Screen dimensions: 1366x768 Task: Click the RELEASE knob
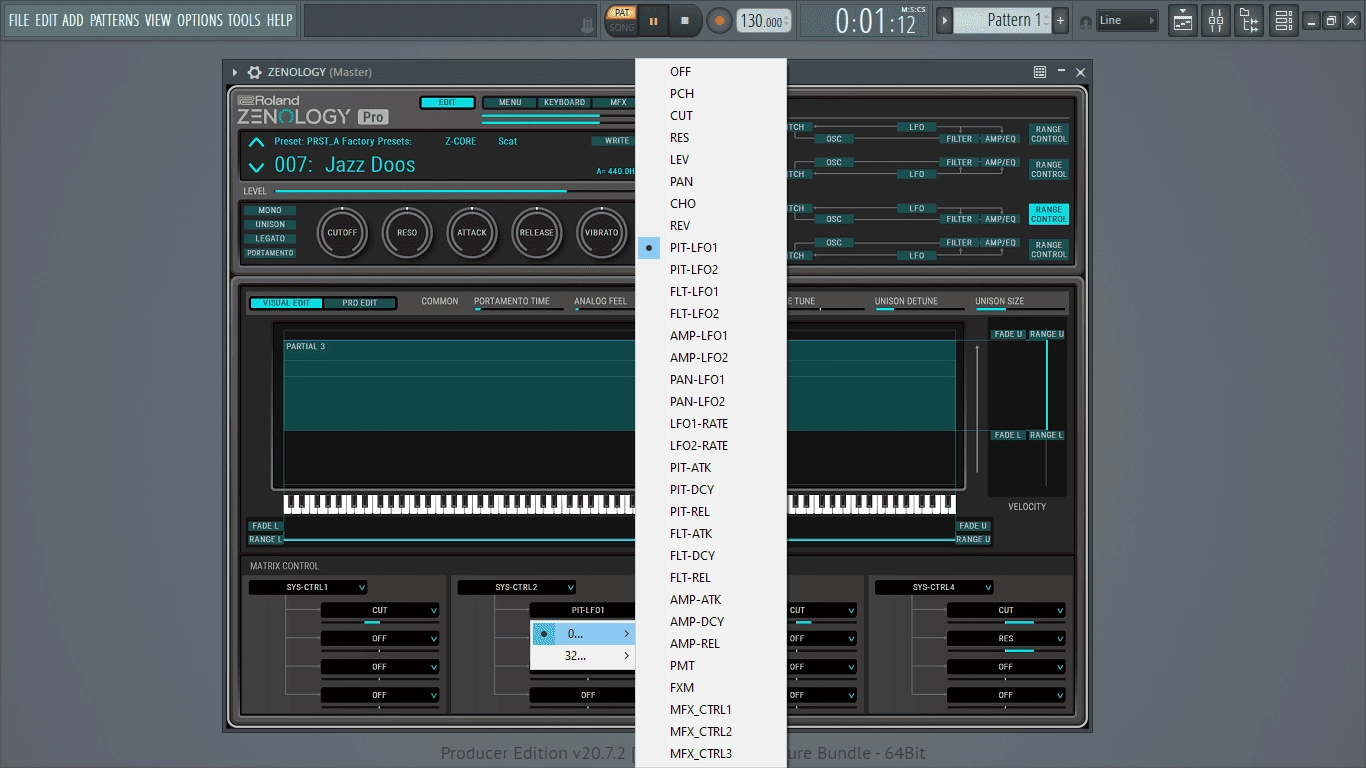(536, 232)
